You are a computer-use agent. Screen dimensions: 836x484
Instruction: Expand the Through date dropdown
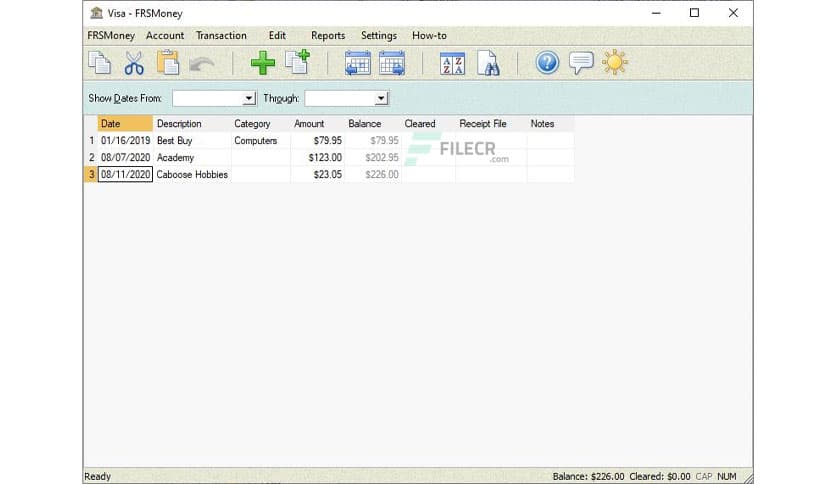click(381, 99)
